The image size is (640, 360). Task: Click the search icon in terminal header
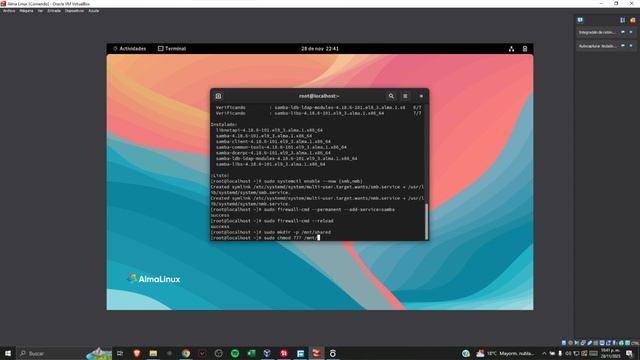[x=391, y=96]
